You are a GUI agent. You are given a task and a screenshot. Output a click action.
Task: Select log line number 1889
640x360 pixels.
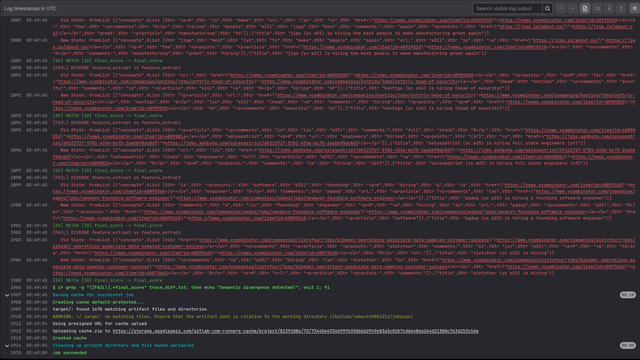[x=16, y=61]
